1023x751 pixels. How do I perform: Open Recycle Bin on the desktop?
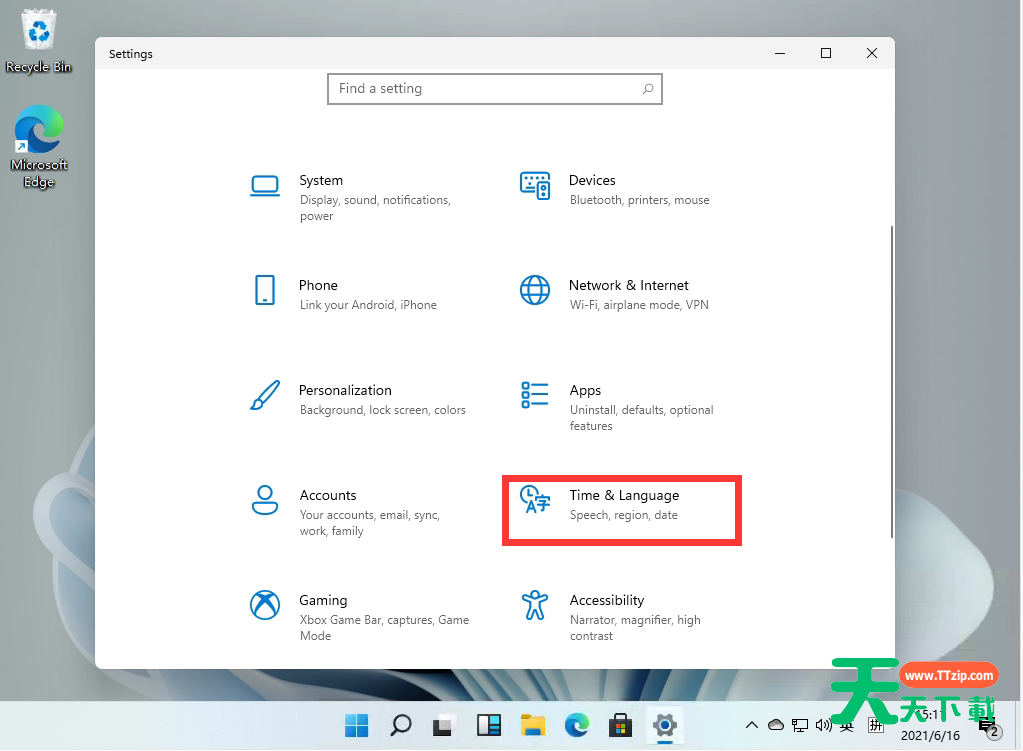(x=39, y=35)
